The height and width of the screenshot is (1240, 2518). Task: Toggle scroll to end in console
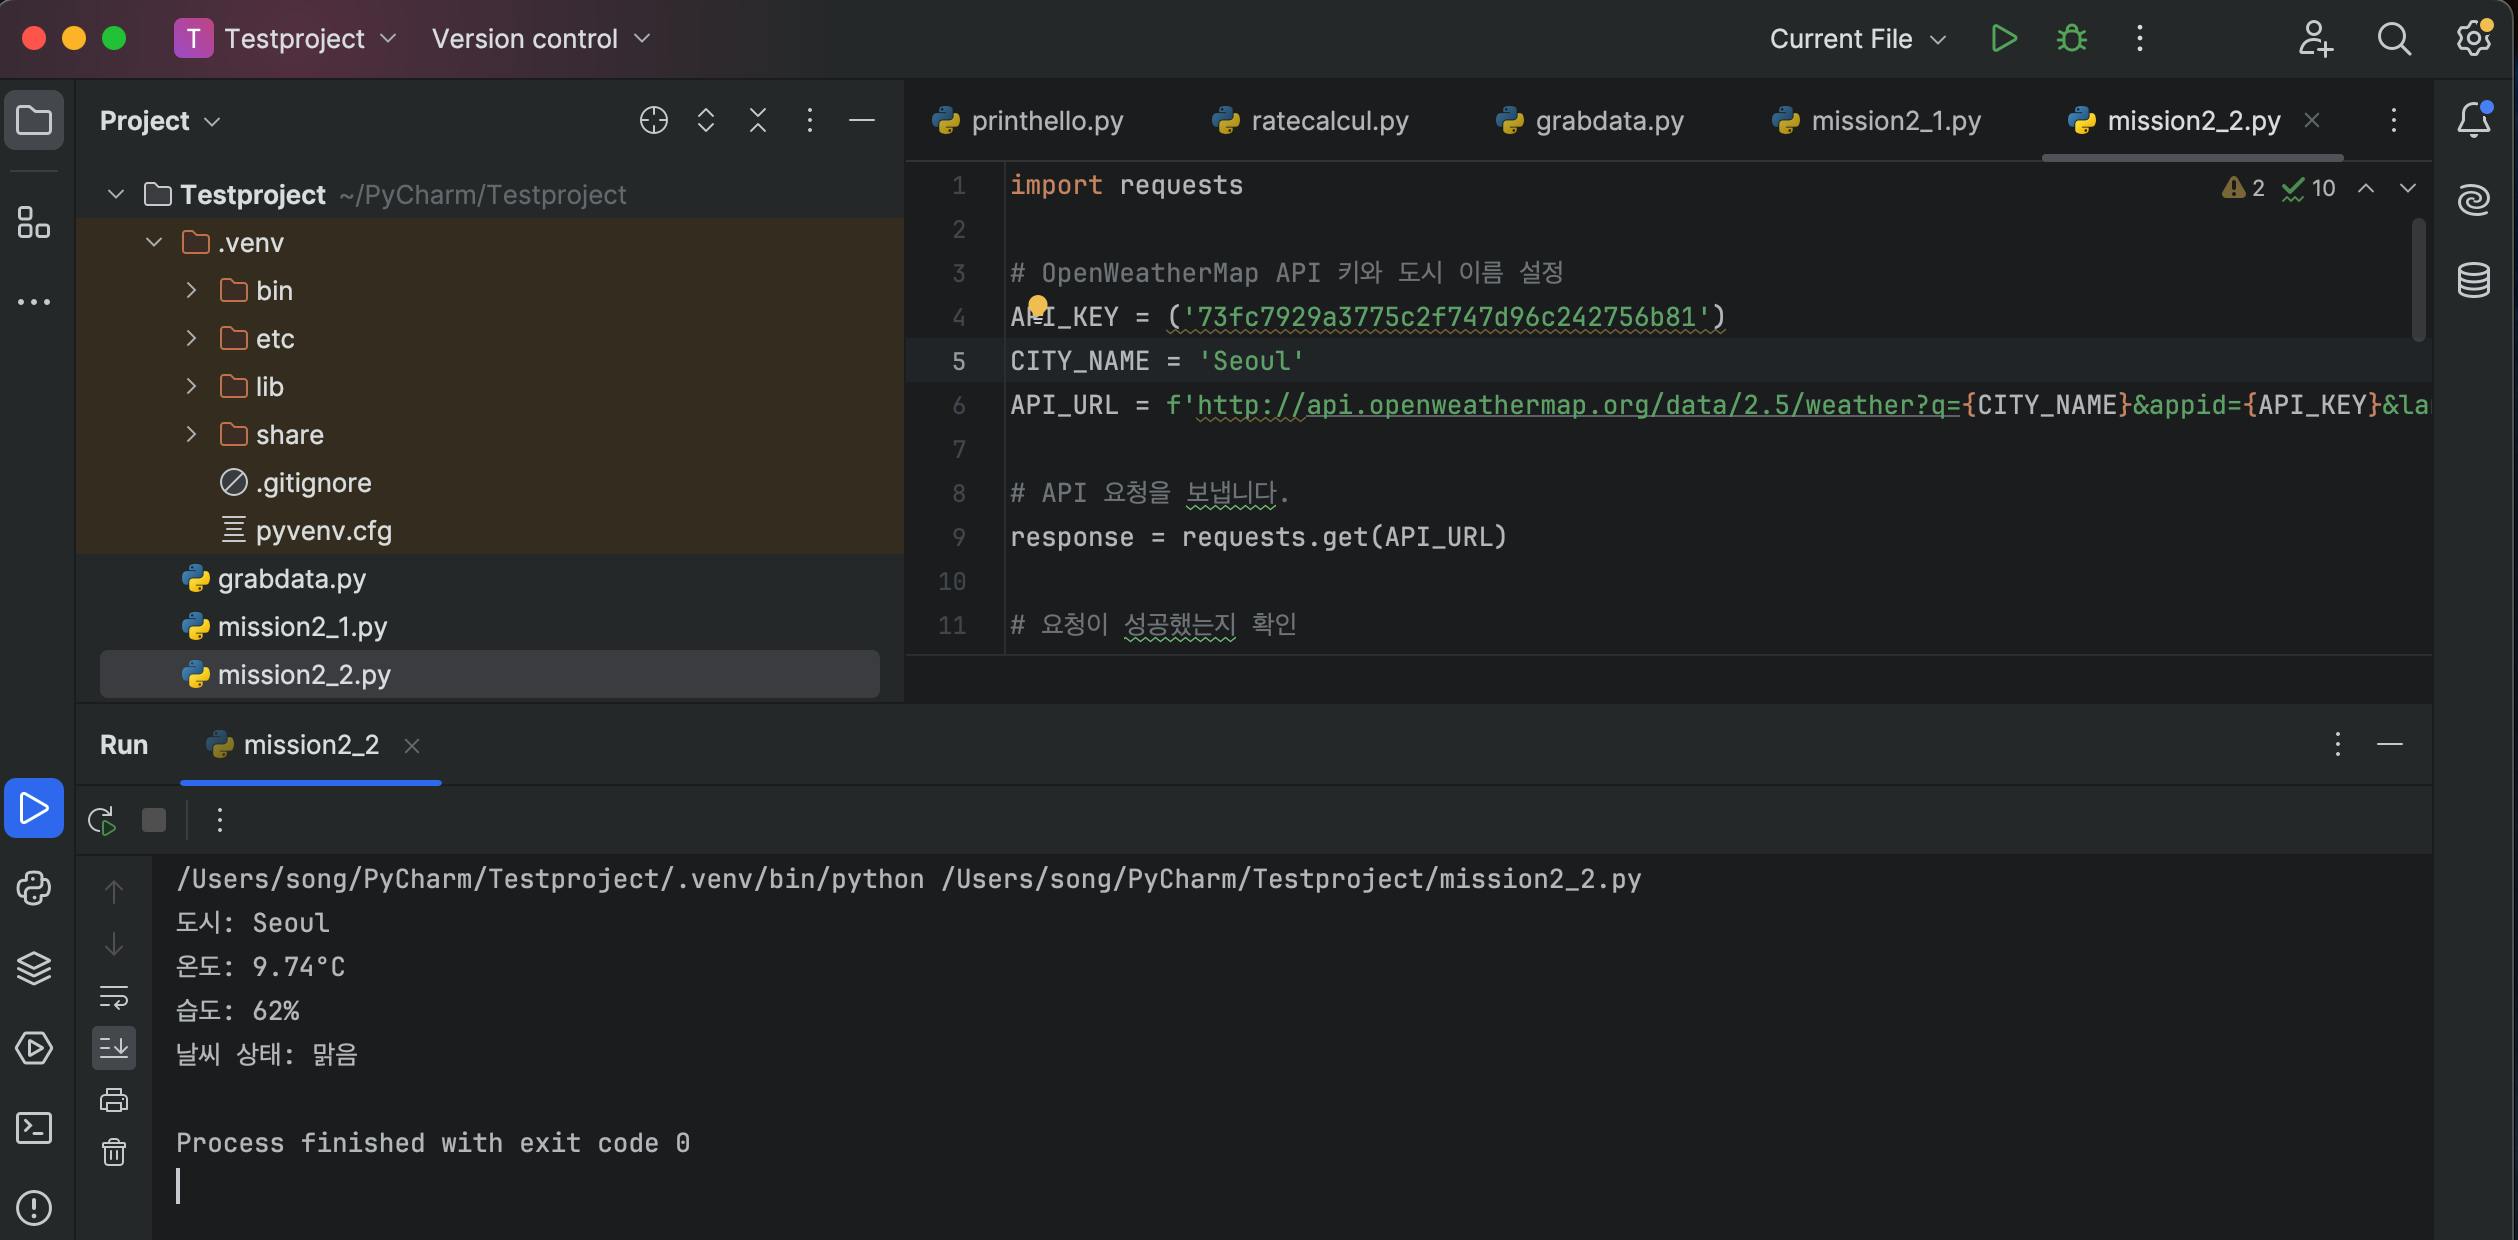(x=114, y=1048)
